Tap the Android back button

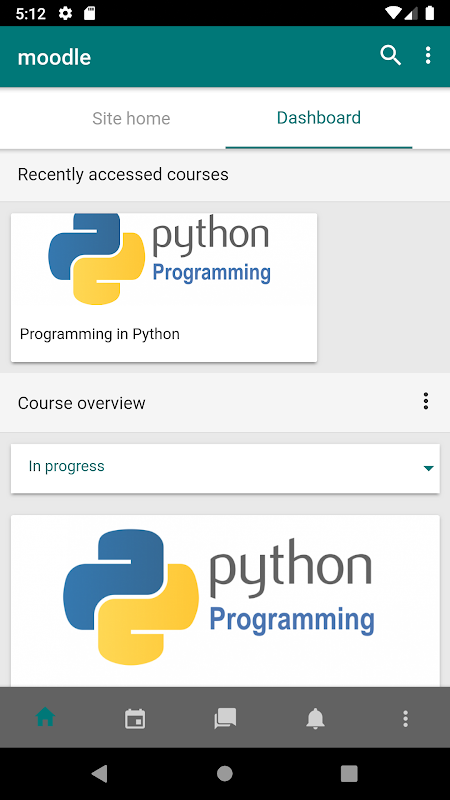coord(99,773)
